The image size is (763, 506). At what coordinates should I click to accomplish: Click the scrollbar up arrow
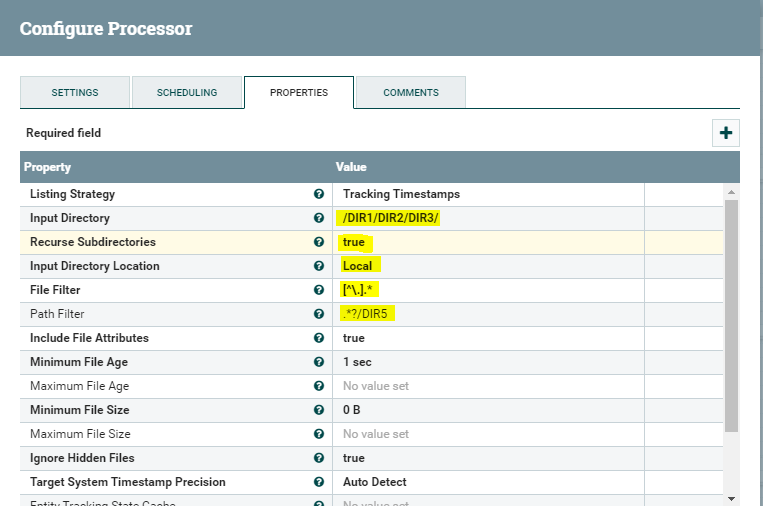click(732, 191)
